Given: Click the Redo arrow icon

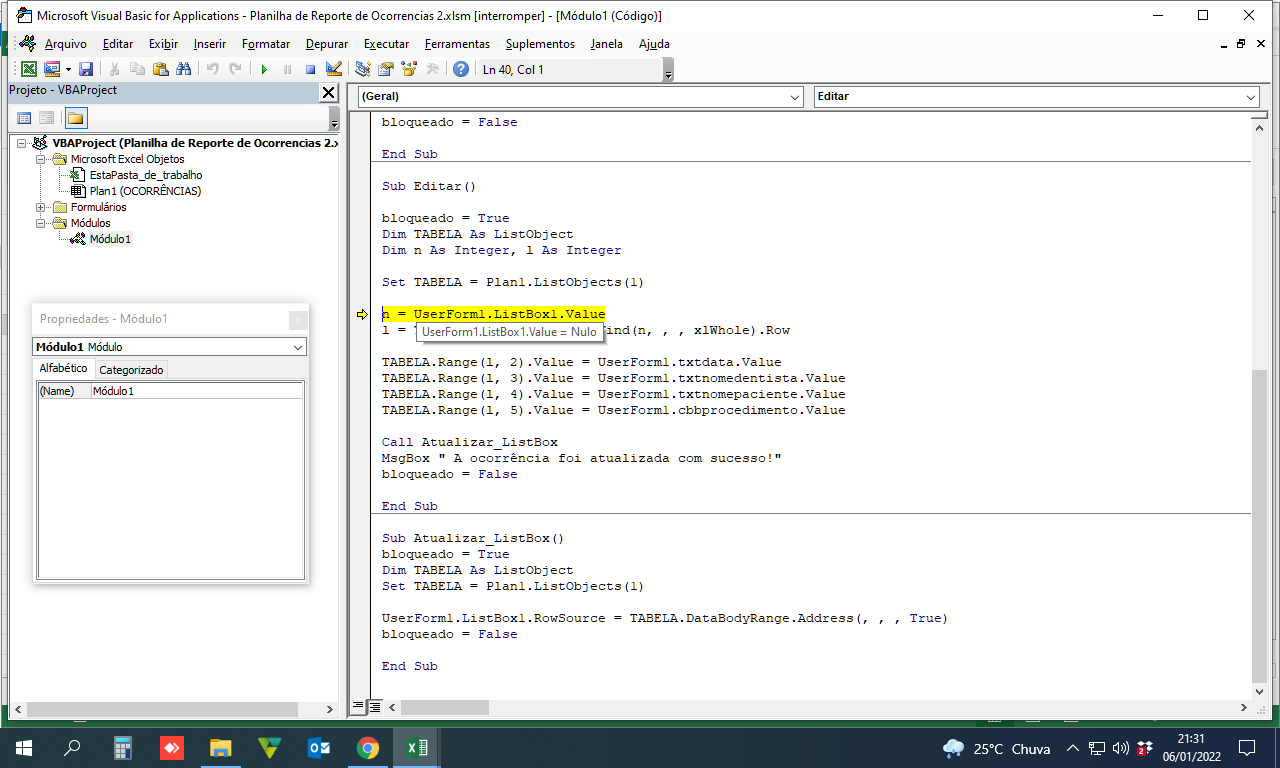Looking at the screenshot, I should [235, 69].
